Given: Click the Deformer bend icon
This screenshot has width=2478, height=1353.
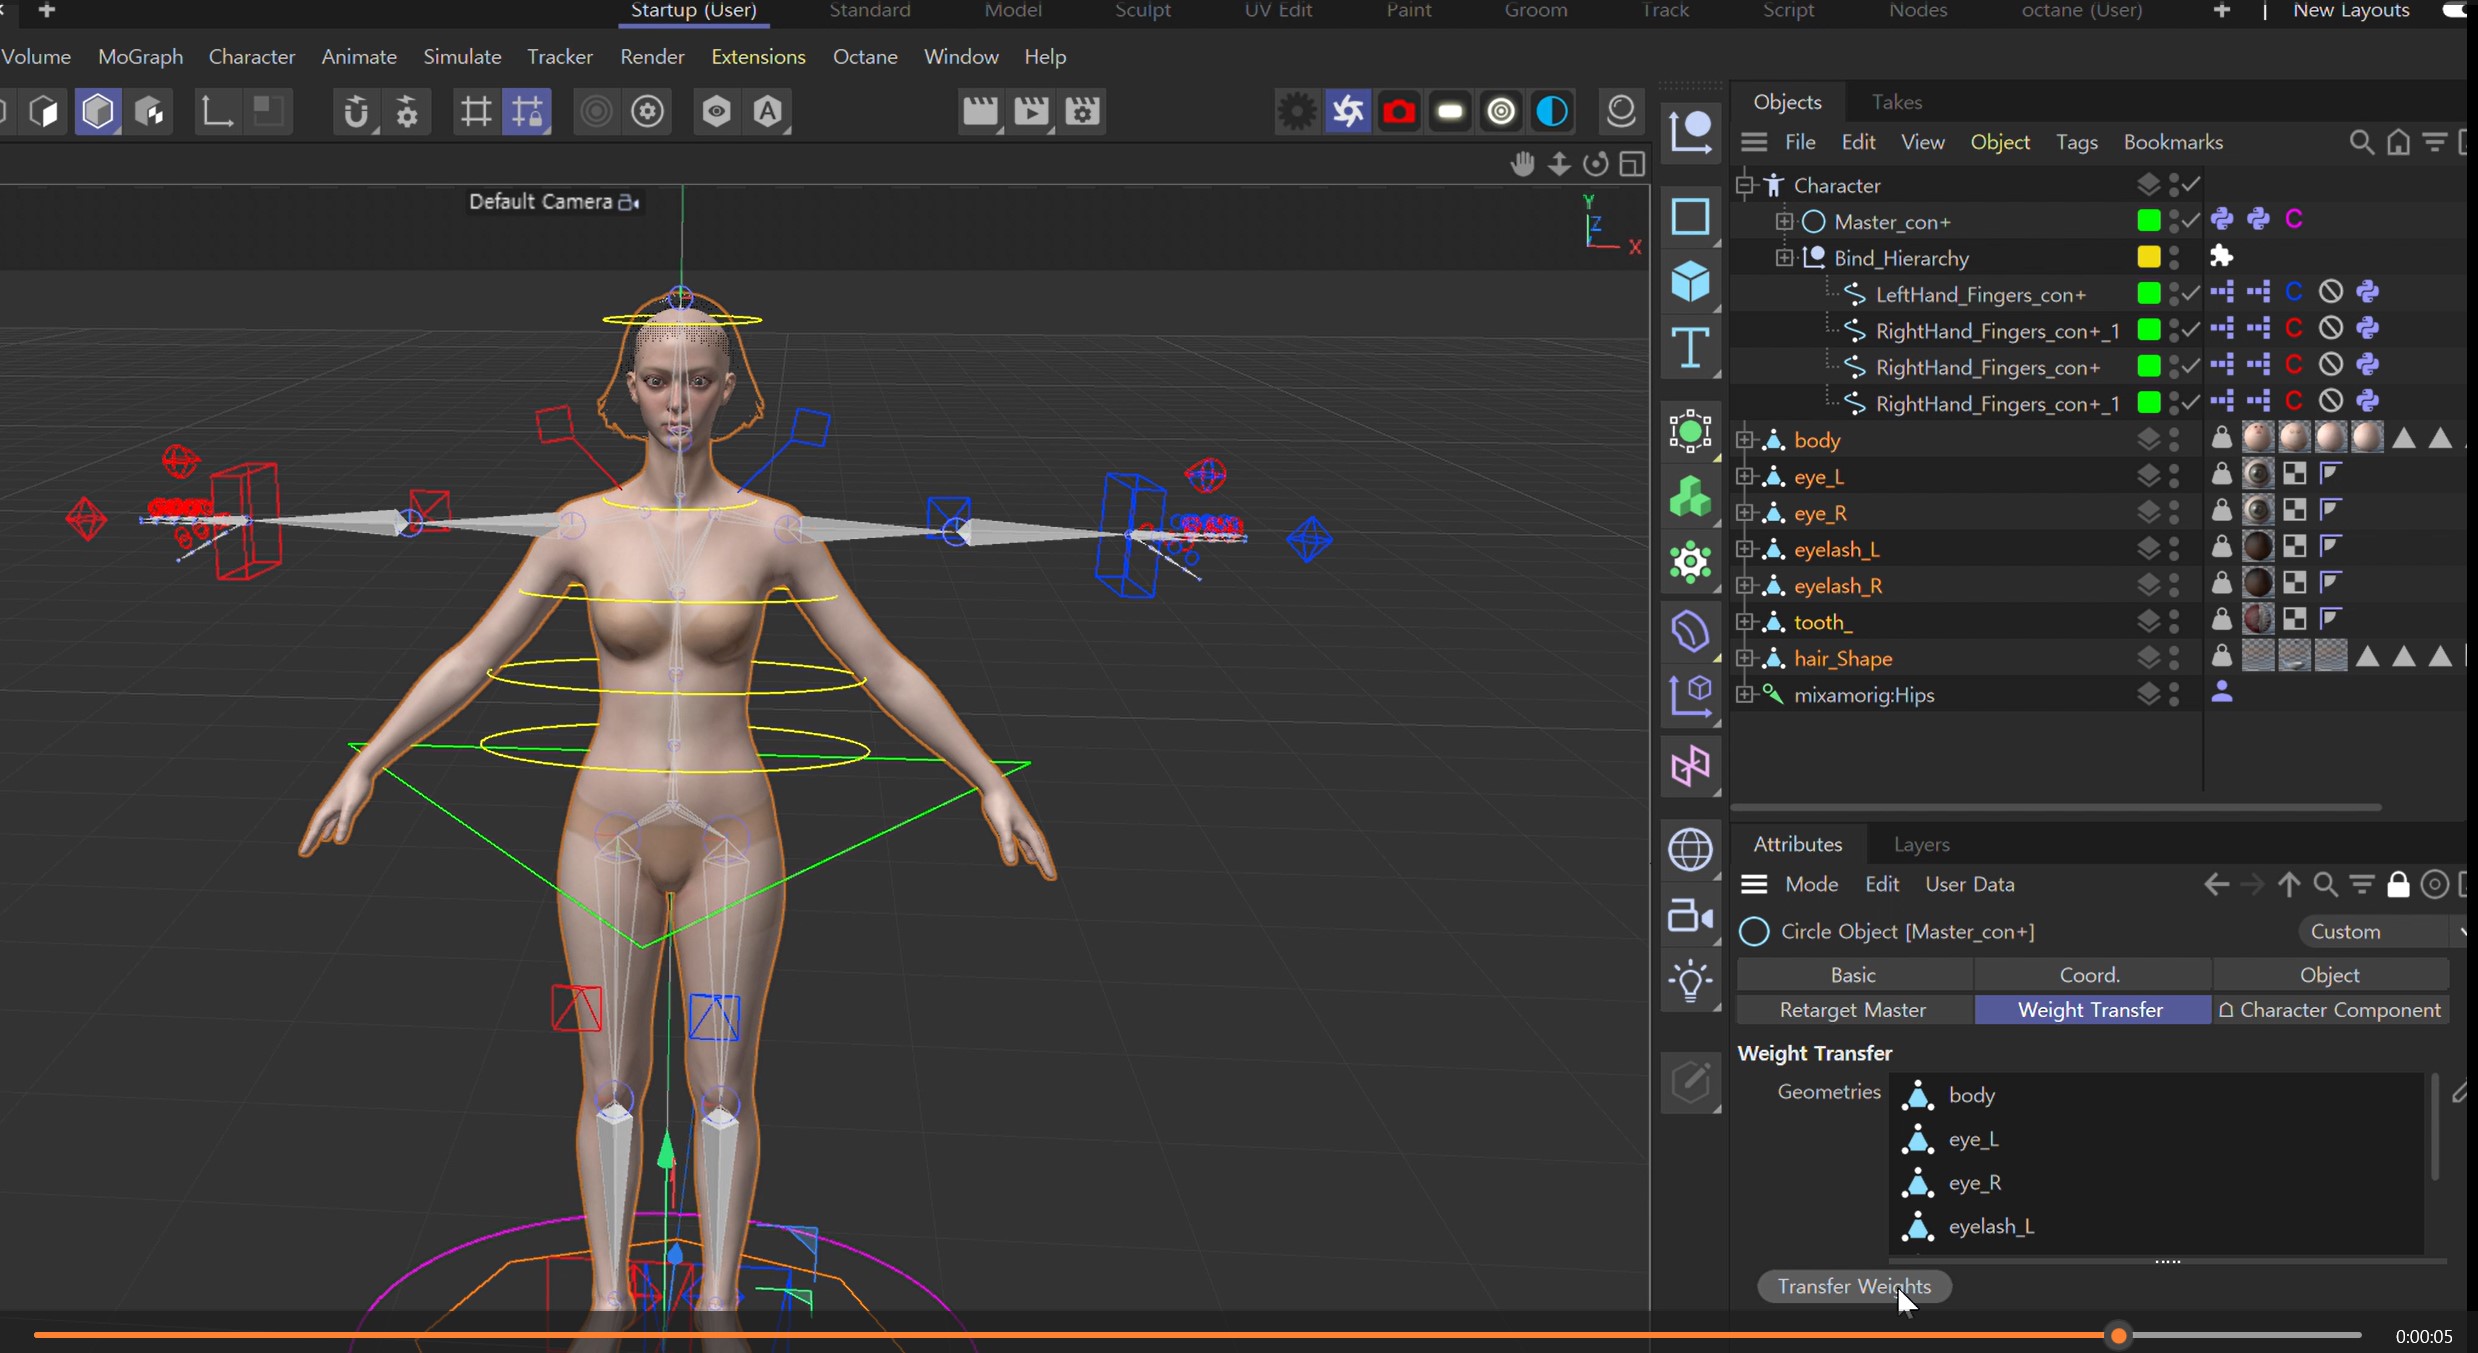Looking at the screenshot, I should coord(1690,631).
